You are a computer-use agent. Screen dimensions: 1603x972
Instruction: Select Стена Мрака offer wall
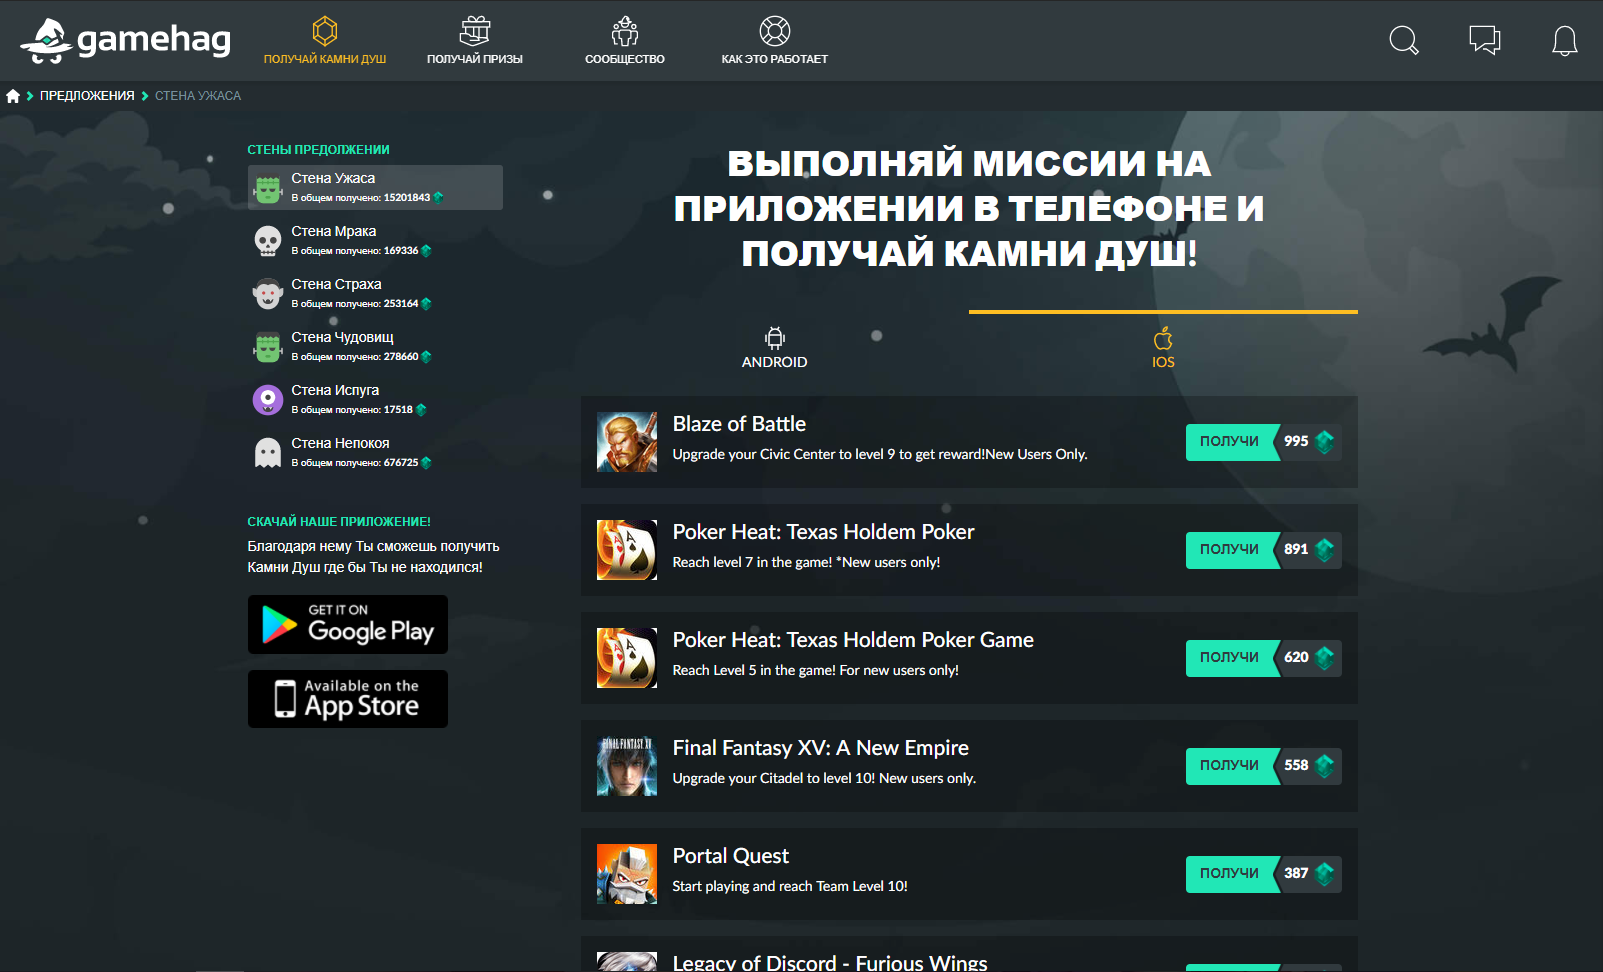[x=375, y=240]
